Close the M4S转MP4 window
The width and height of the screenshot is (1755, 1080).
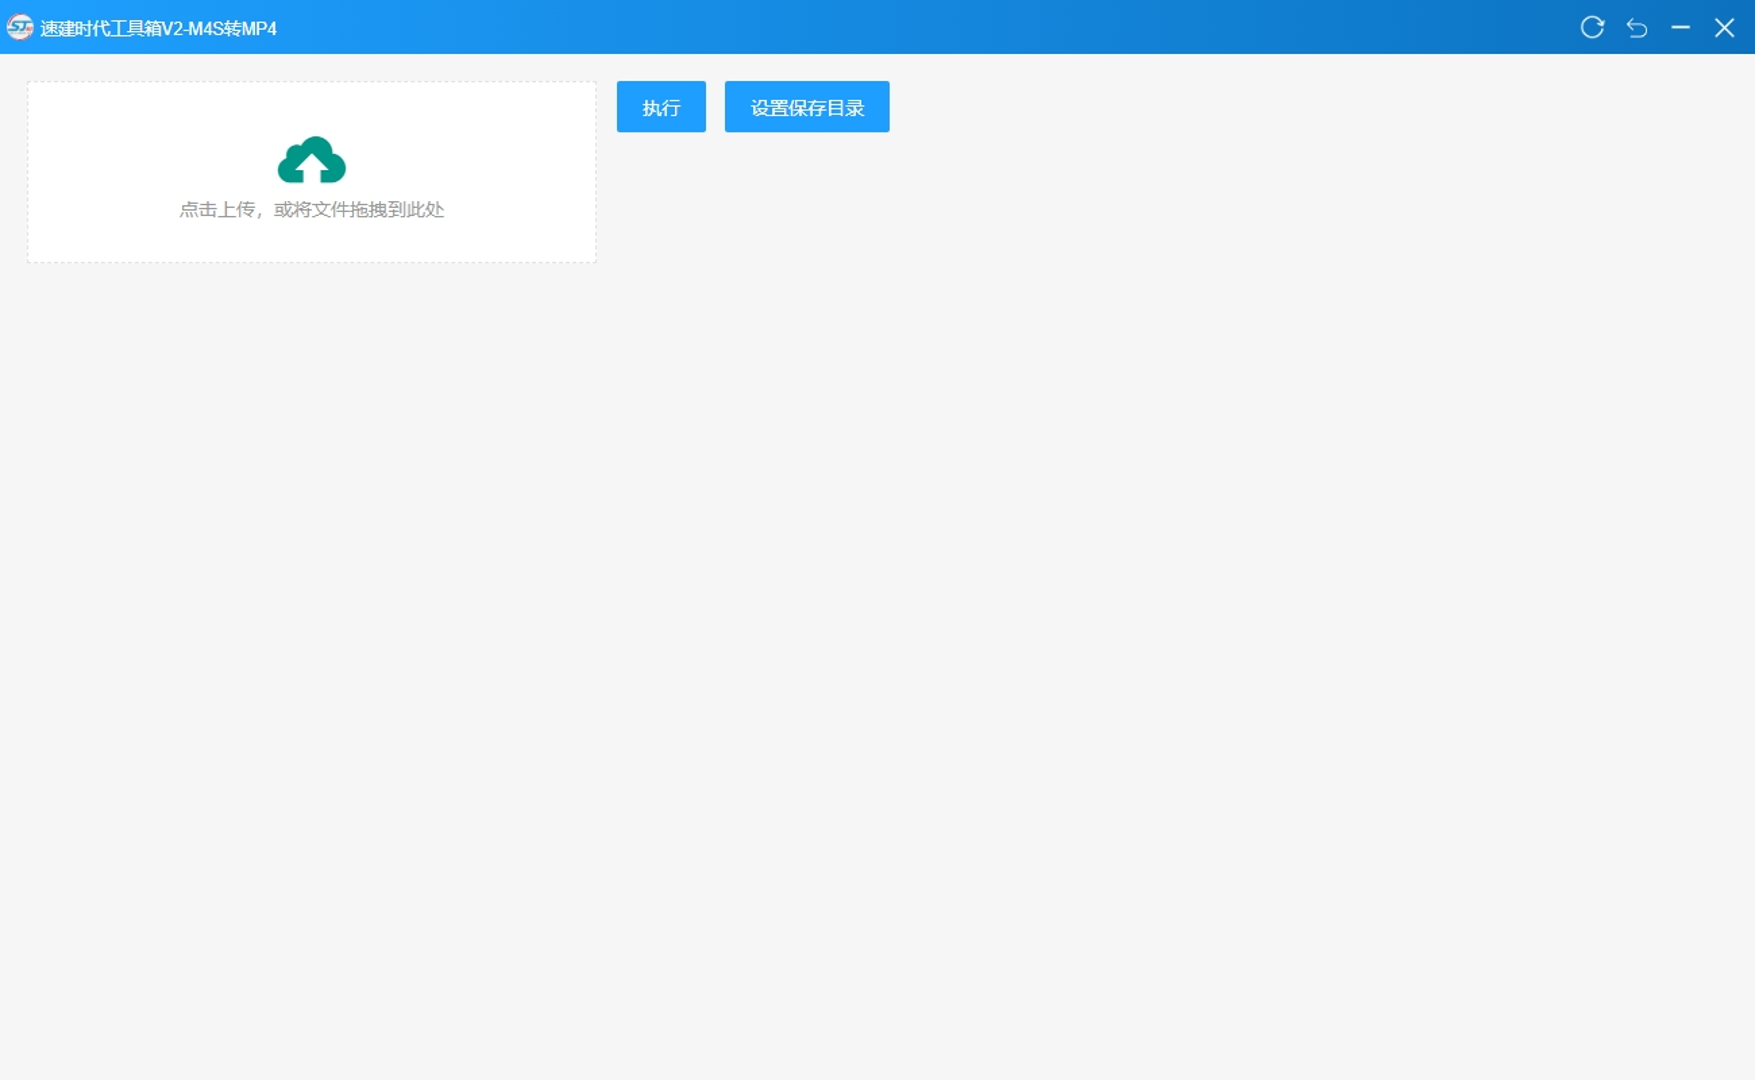point(1724,27)
